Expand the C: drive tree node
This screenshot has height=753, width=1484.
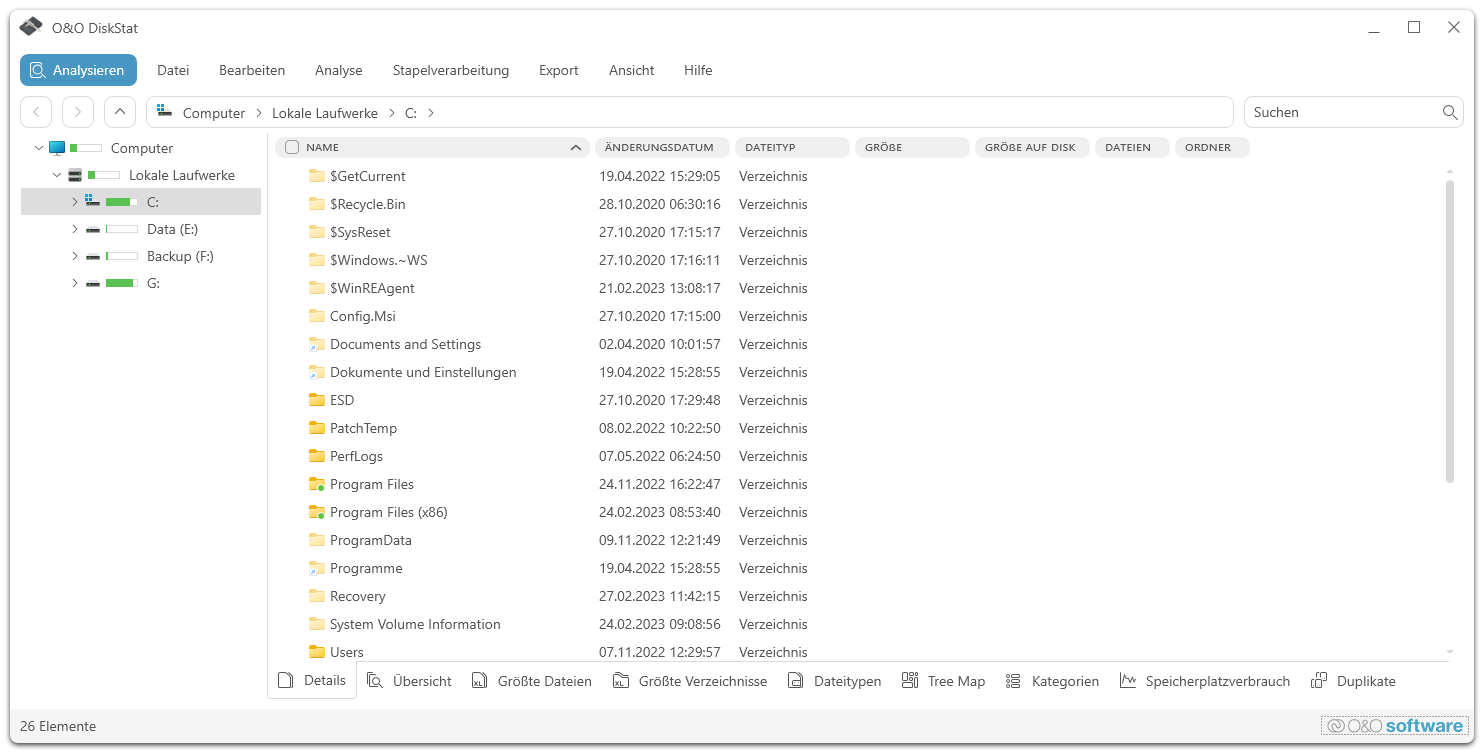tap(75, 202)
